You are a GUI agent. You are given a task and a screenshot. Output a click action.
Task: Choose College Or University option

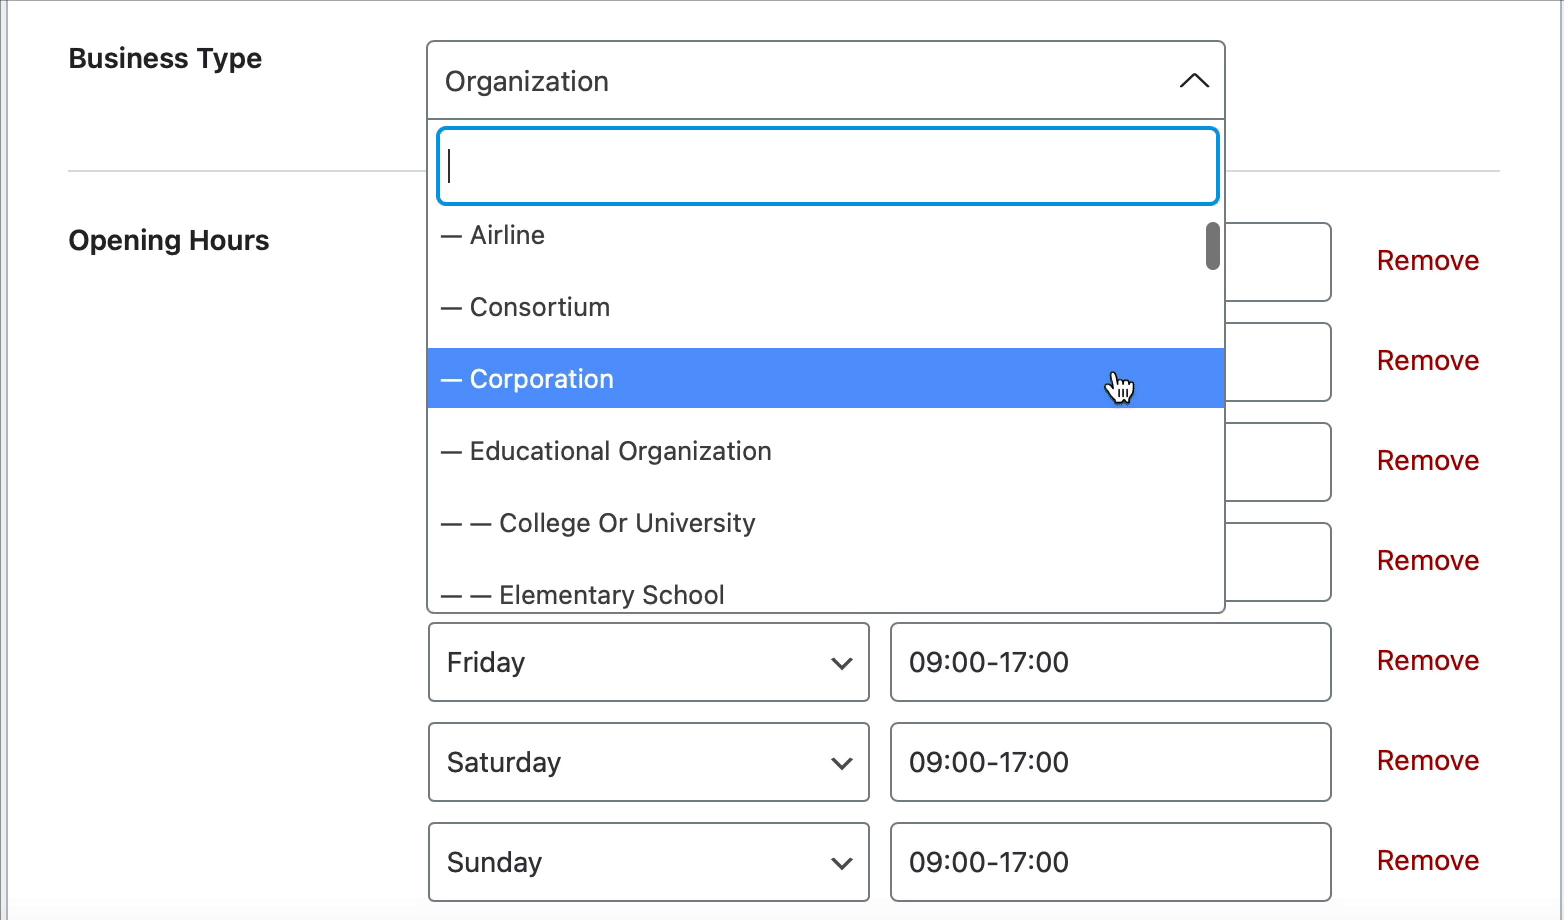pyautogui.click(x=627, y=524)
